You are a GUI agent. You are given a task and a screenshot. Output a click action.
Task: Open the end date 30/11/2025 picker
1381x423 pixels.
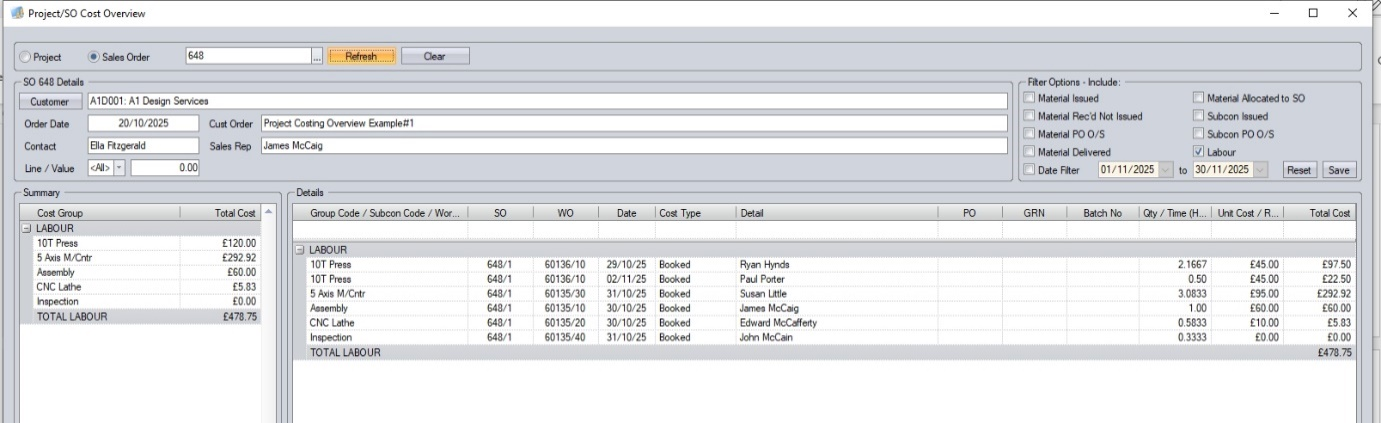[x=1259, y=170]
